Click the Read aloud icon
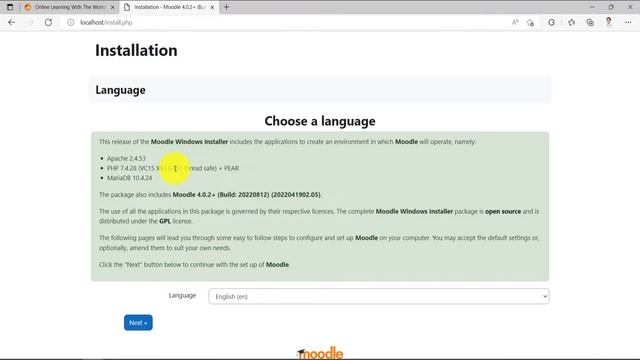640x360 pixels. click(515, 22)
